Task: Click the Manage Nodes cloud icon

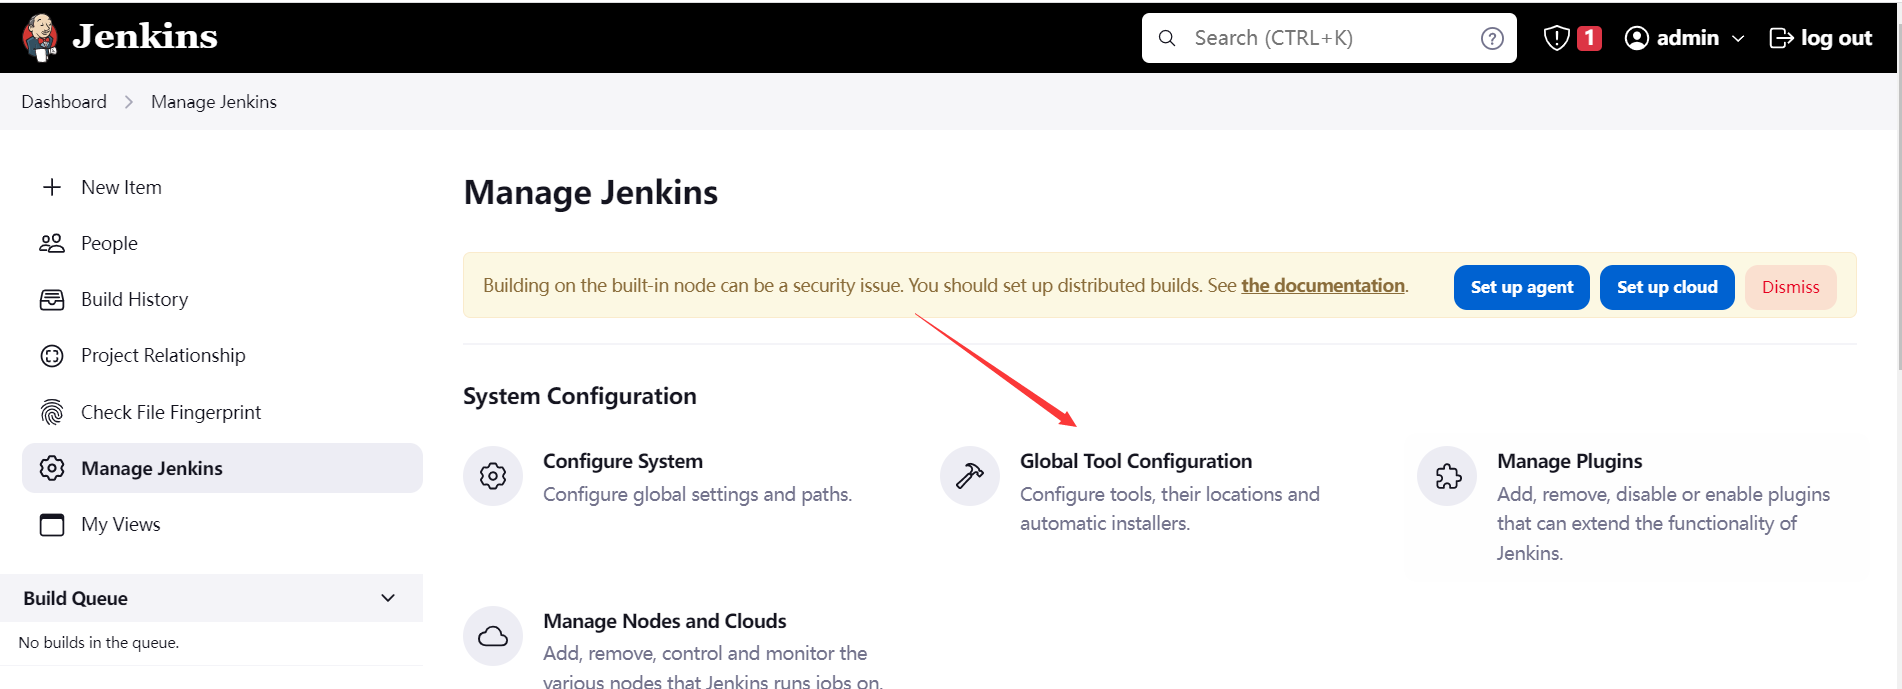Action: [493, 636]
